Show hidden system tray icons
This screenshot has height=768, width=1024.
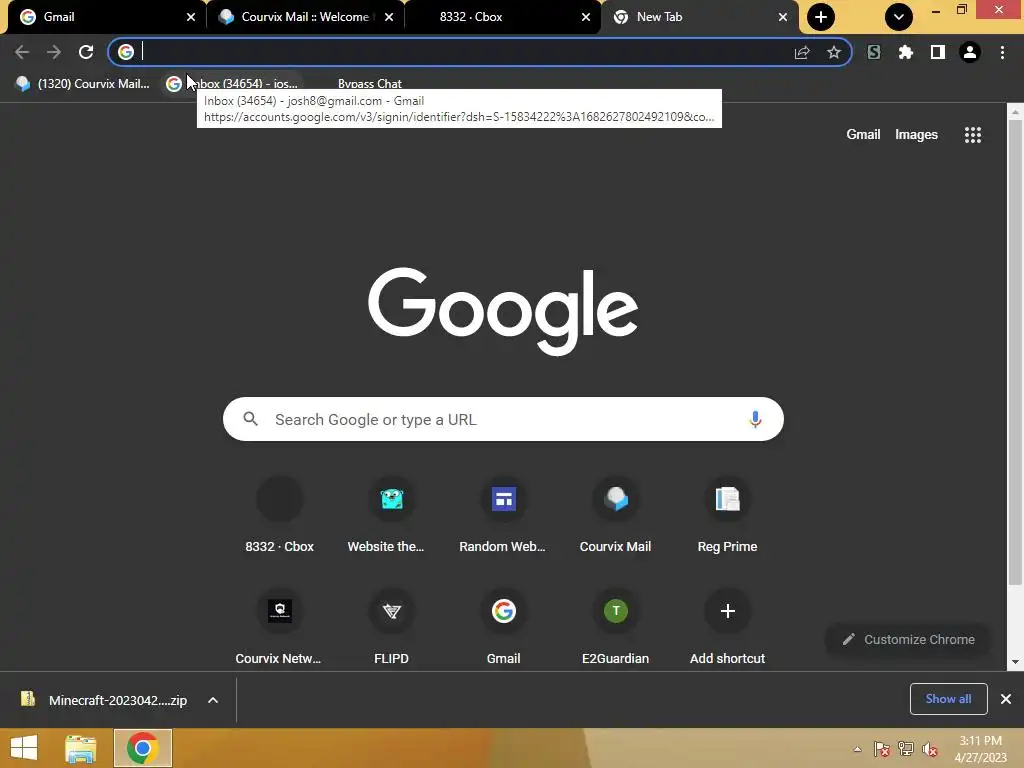point(857,749)
